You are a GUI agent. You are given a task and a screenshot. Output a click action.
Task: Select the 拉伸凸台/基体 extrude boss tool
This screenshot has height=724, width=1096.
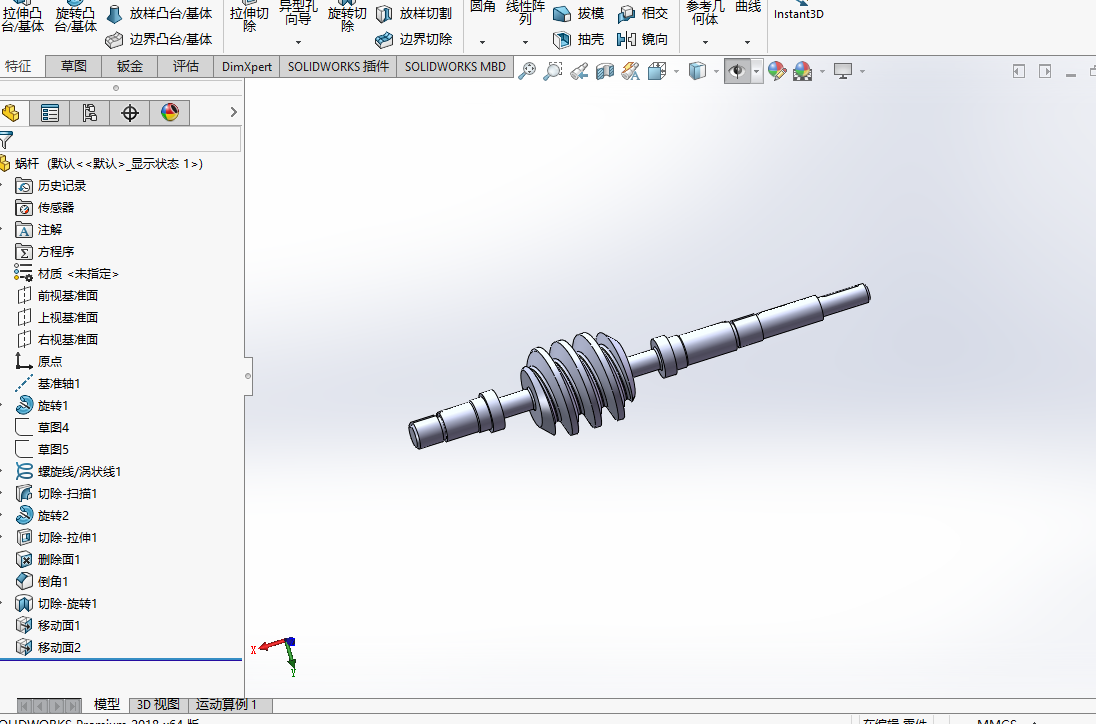click(x=23, y=17)
